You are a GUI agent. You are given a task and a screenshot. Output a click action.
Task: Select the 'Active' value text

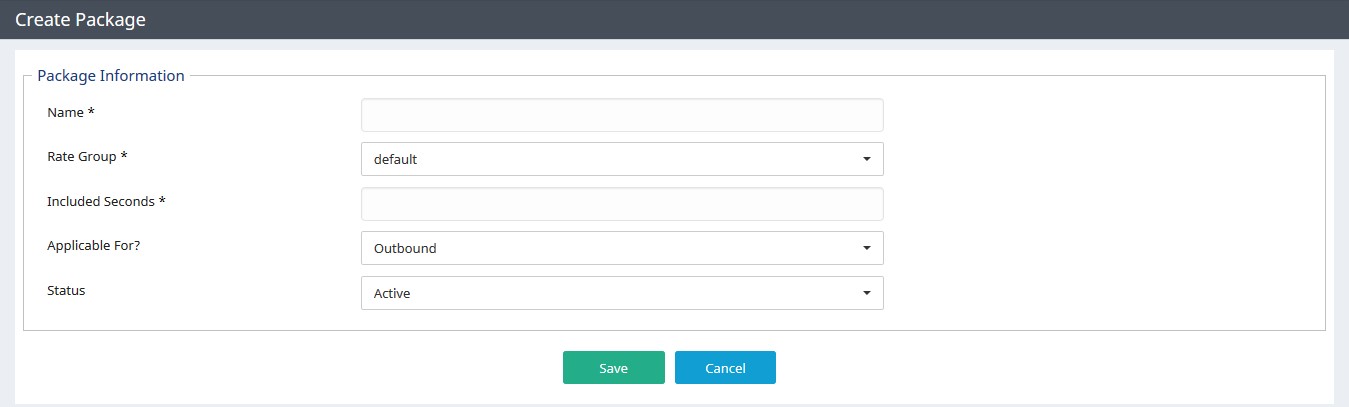point(392,293)
